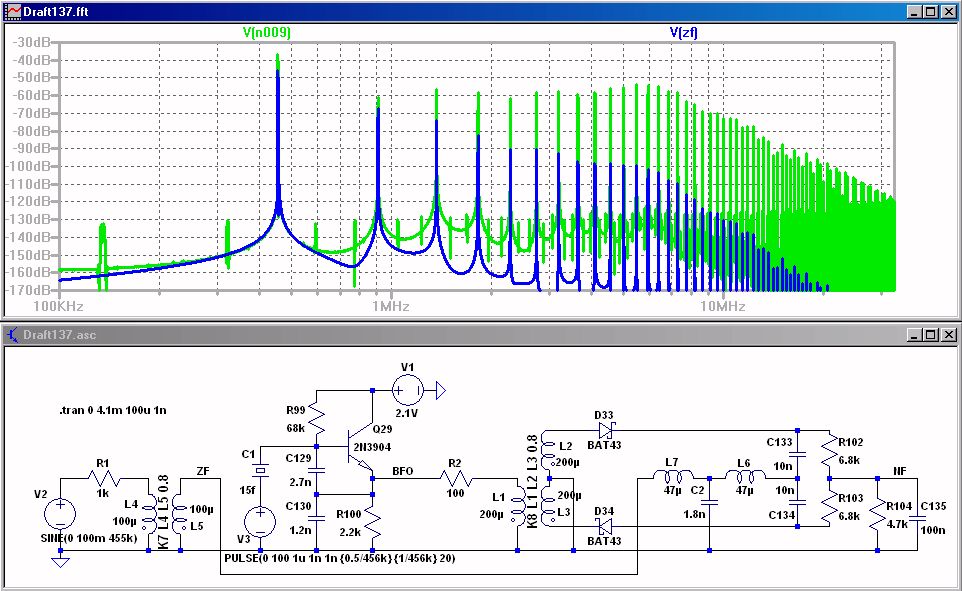Click the 2.1V value of V1
The width and height of the screenshot is (962, 591).
pos(407,413)
